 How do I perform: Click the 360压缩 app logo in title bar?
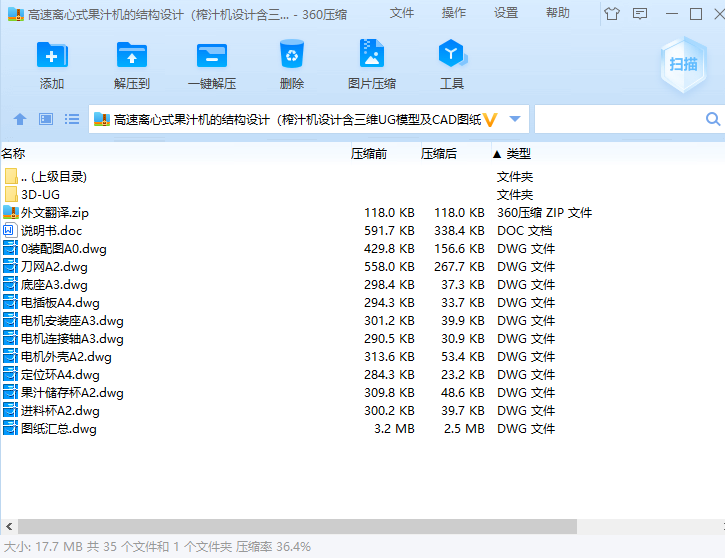click(16, 15)
